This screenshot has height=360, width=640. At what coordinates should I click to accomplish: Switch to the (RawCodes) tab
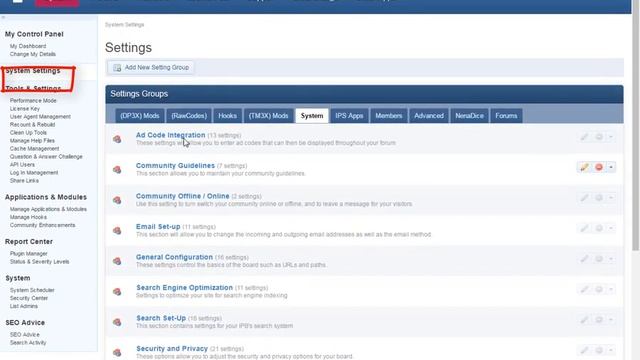click(189, 116)
